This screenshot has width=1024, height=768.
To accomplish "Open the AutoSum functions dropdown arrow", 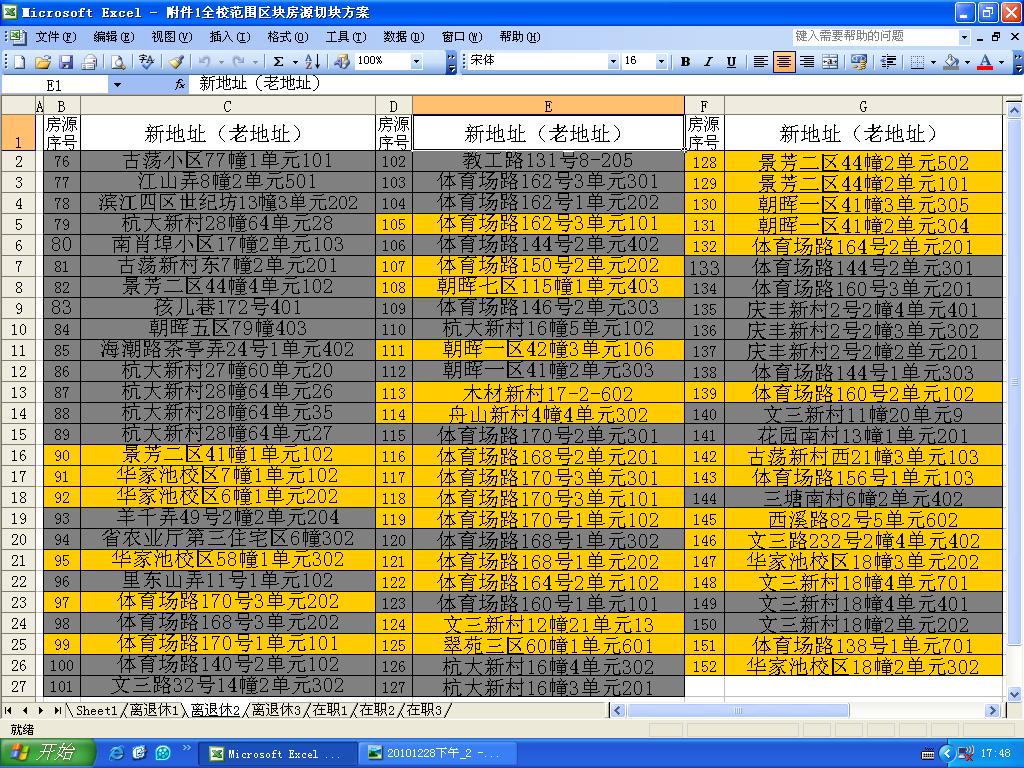I will point(295,61).
